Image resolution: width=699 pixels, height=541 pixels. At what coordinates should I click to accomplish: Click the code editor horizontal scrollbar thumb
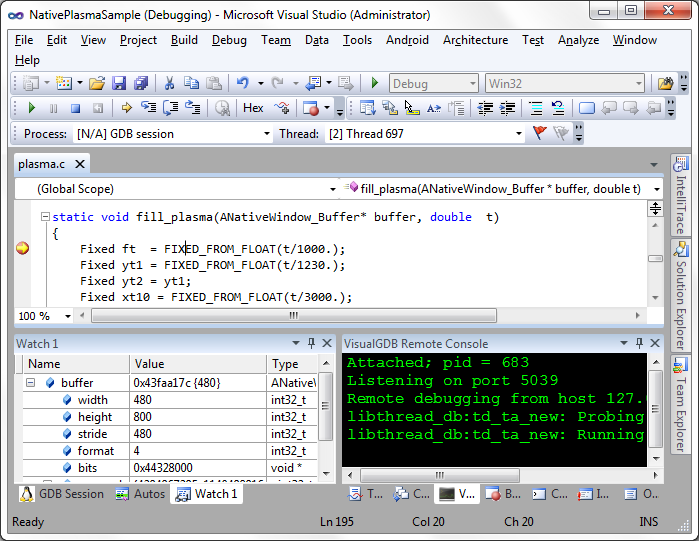click(x=294, y=316)
